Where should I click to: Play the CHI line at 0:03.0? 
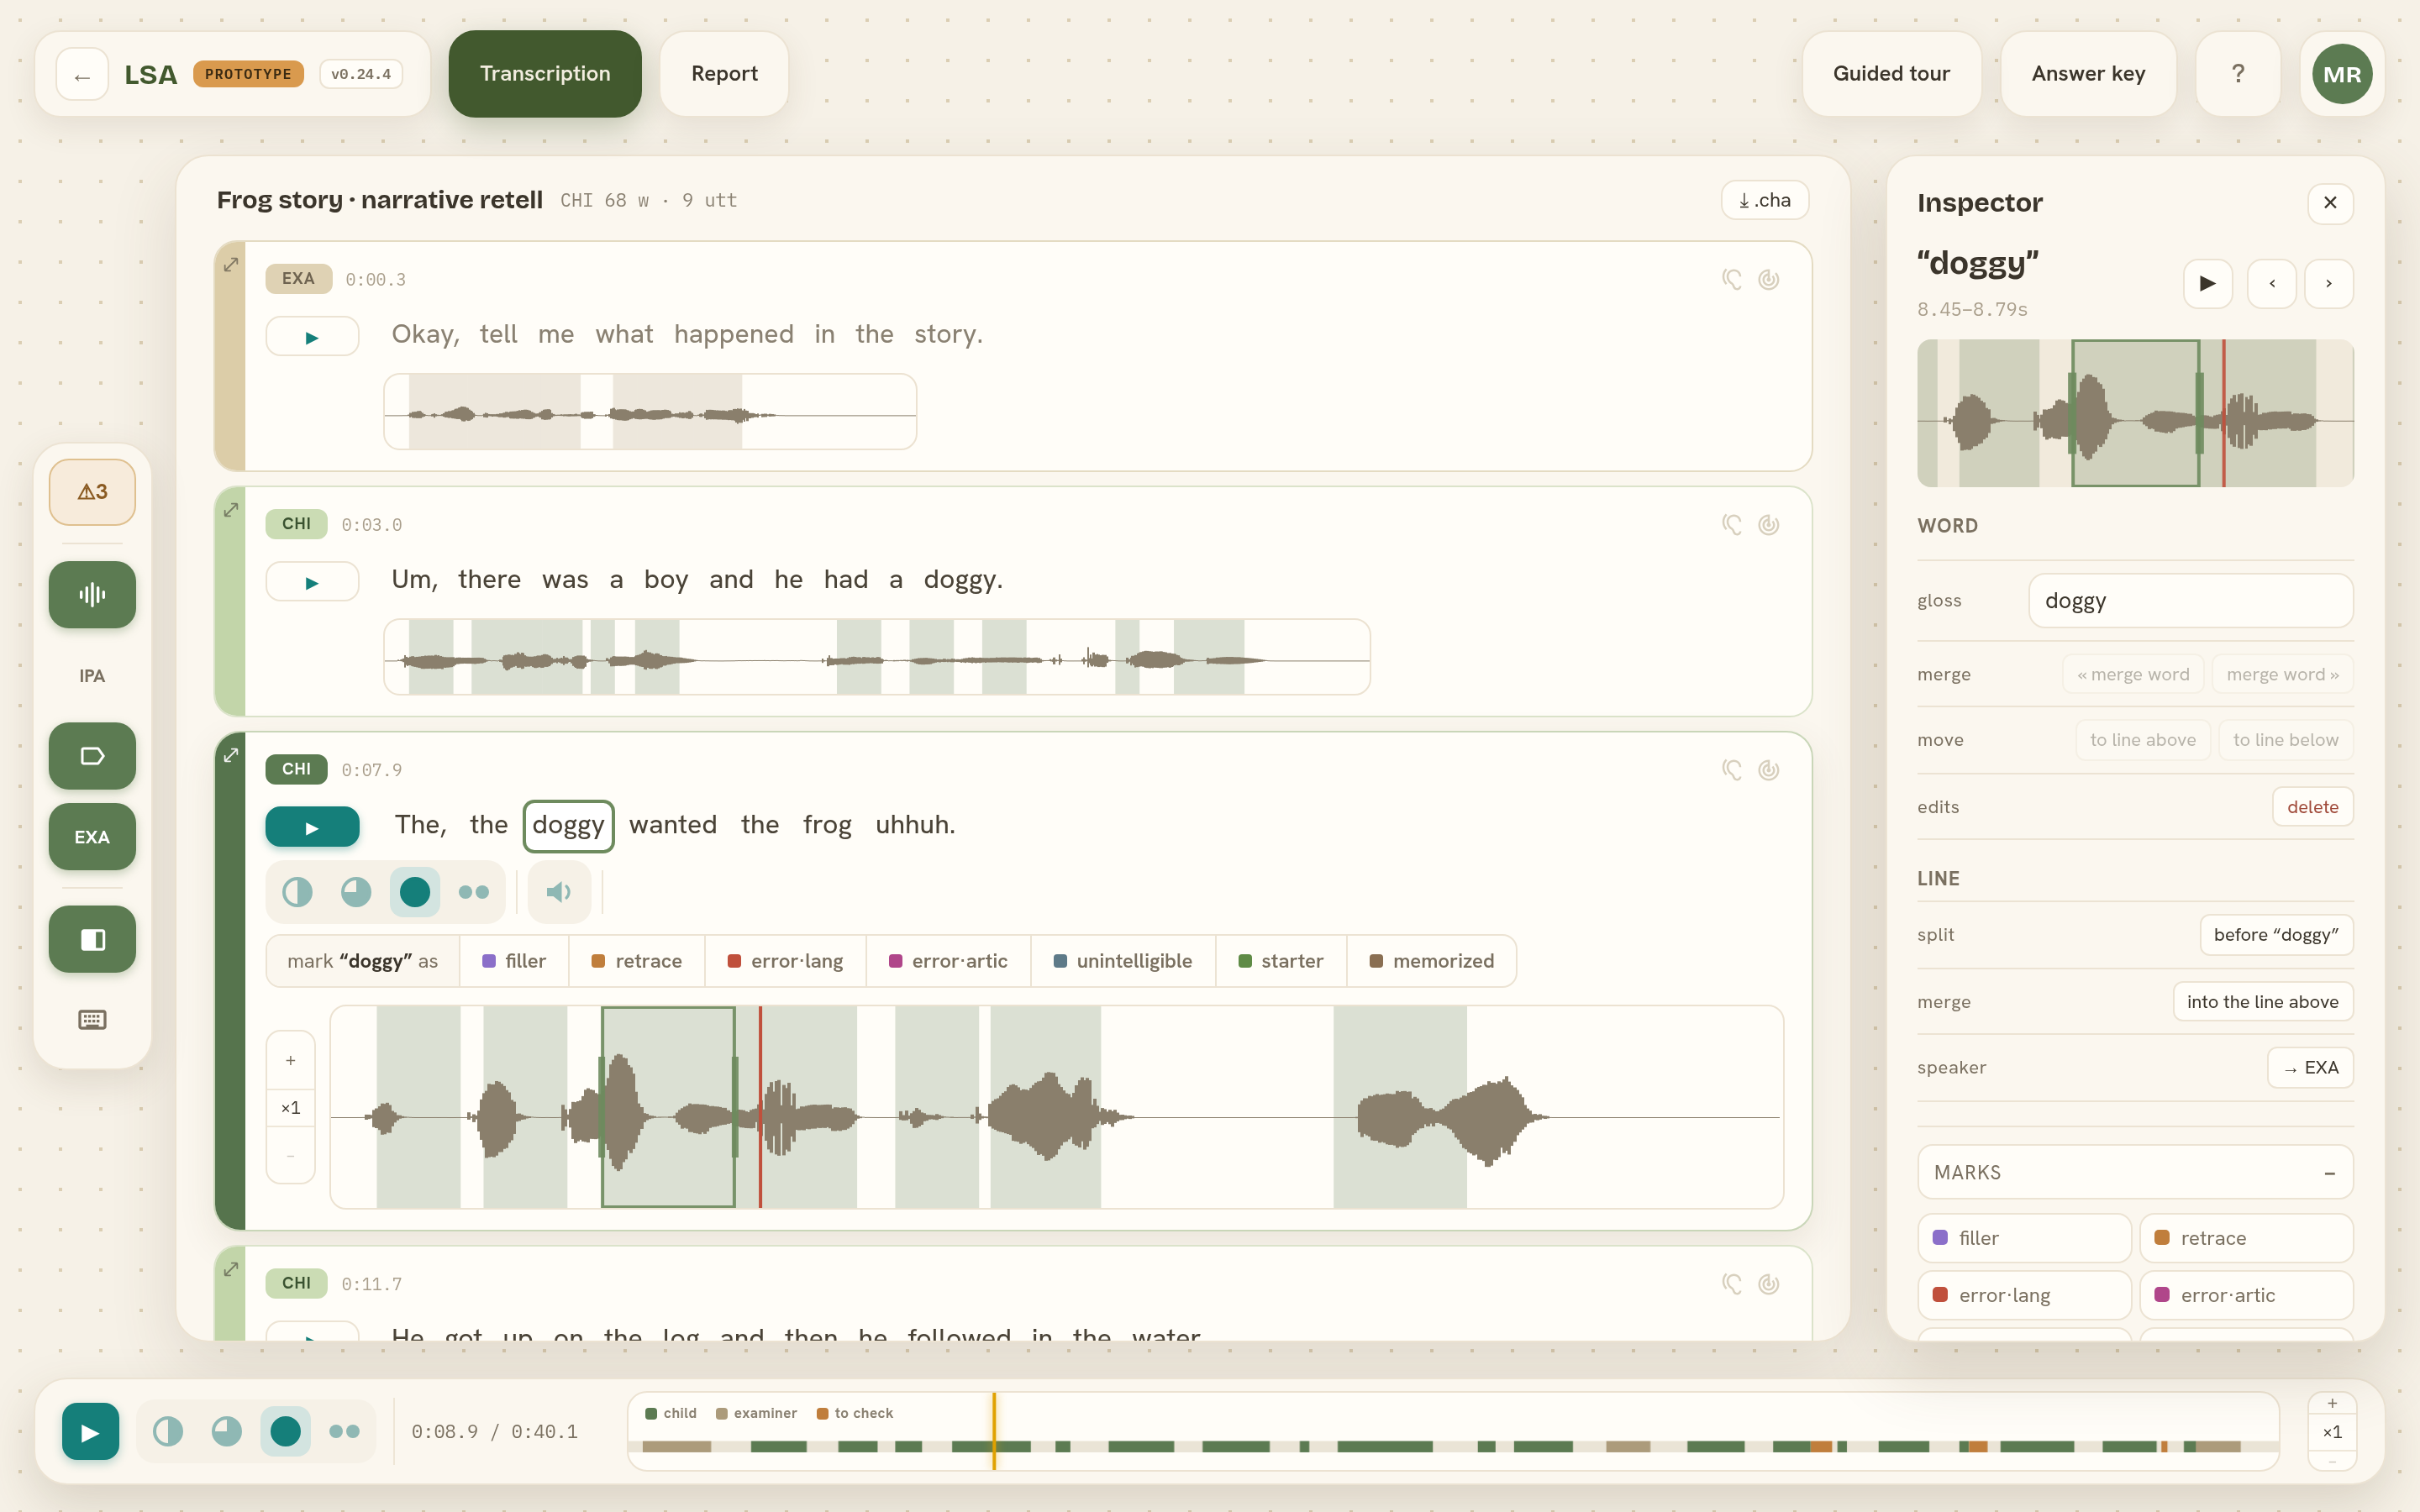[312, 582]
